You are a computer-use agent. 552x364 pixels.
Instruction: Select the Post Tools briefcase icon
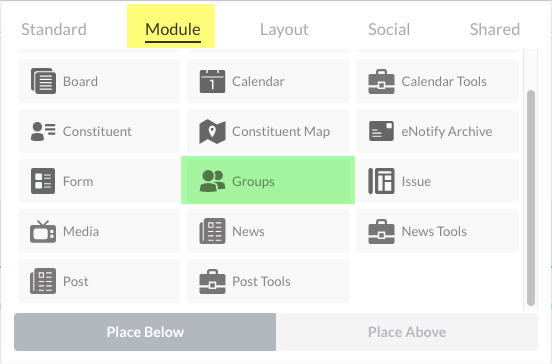pyautogui.click(x=212, y=281)
